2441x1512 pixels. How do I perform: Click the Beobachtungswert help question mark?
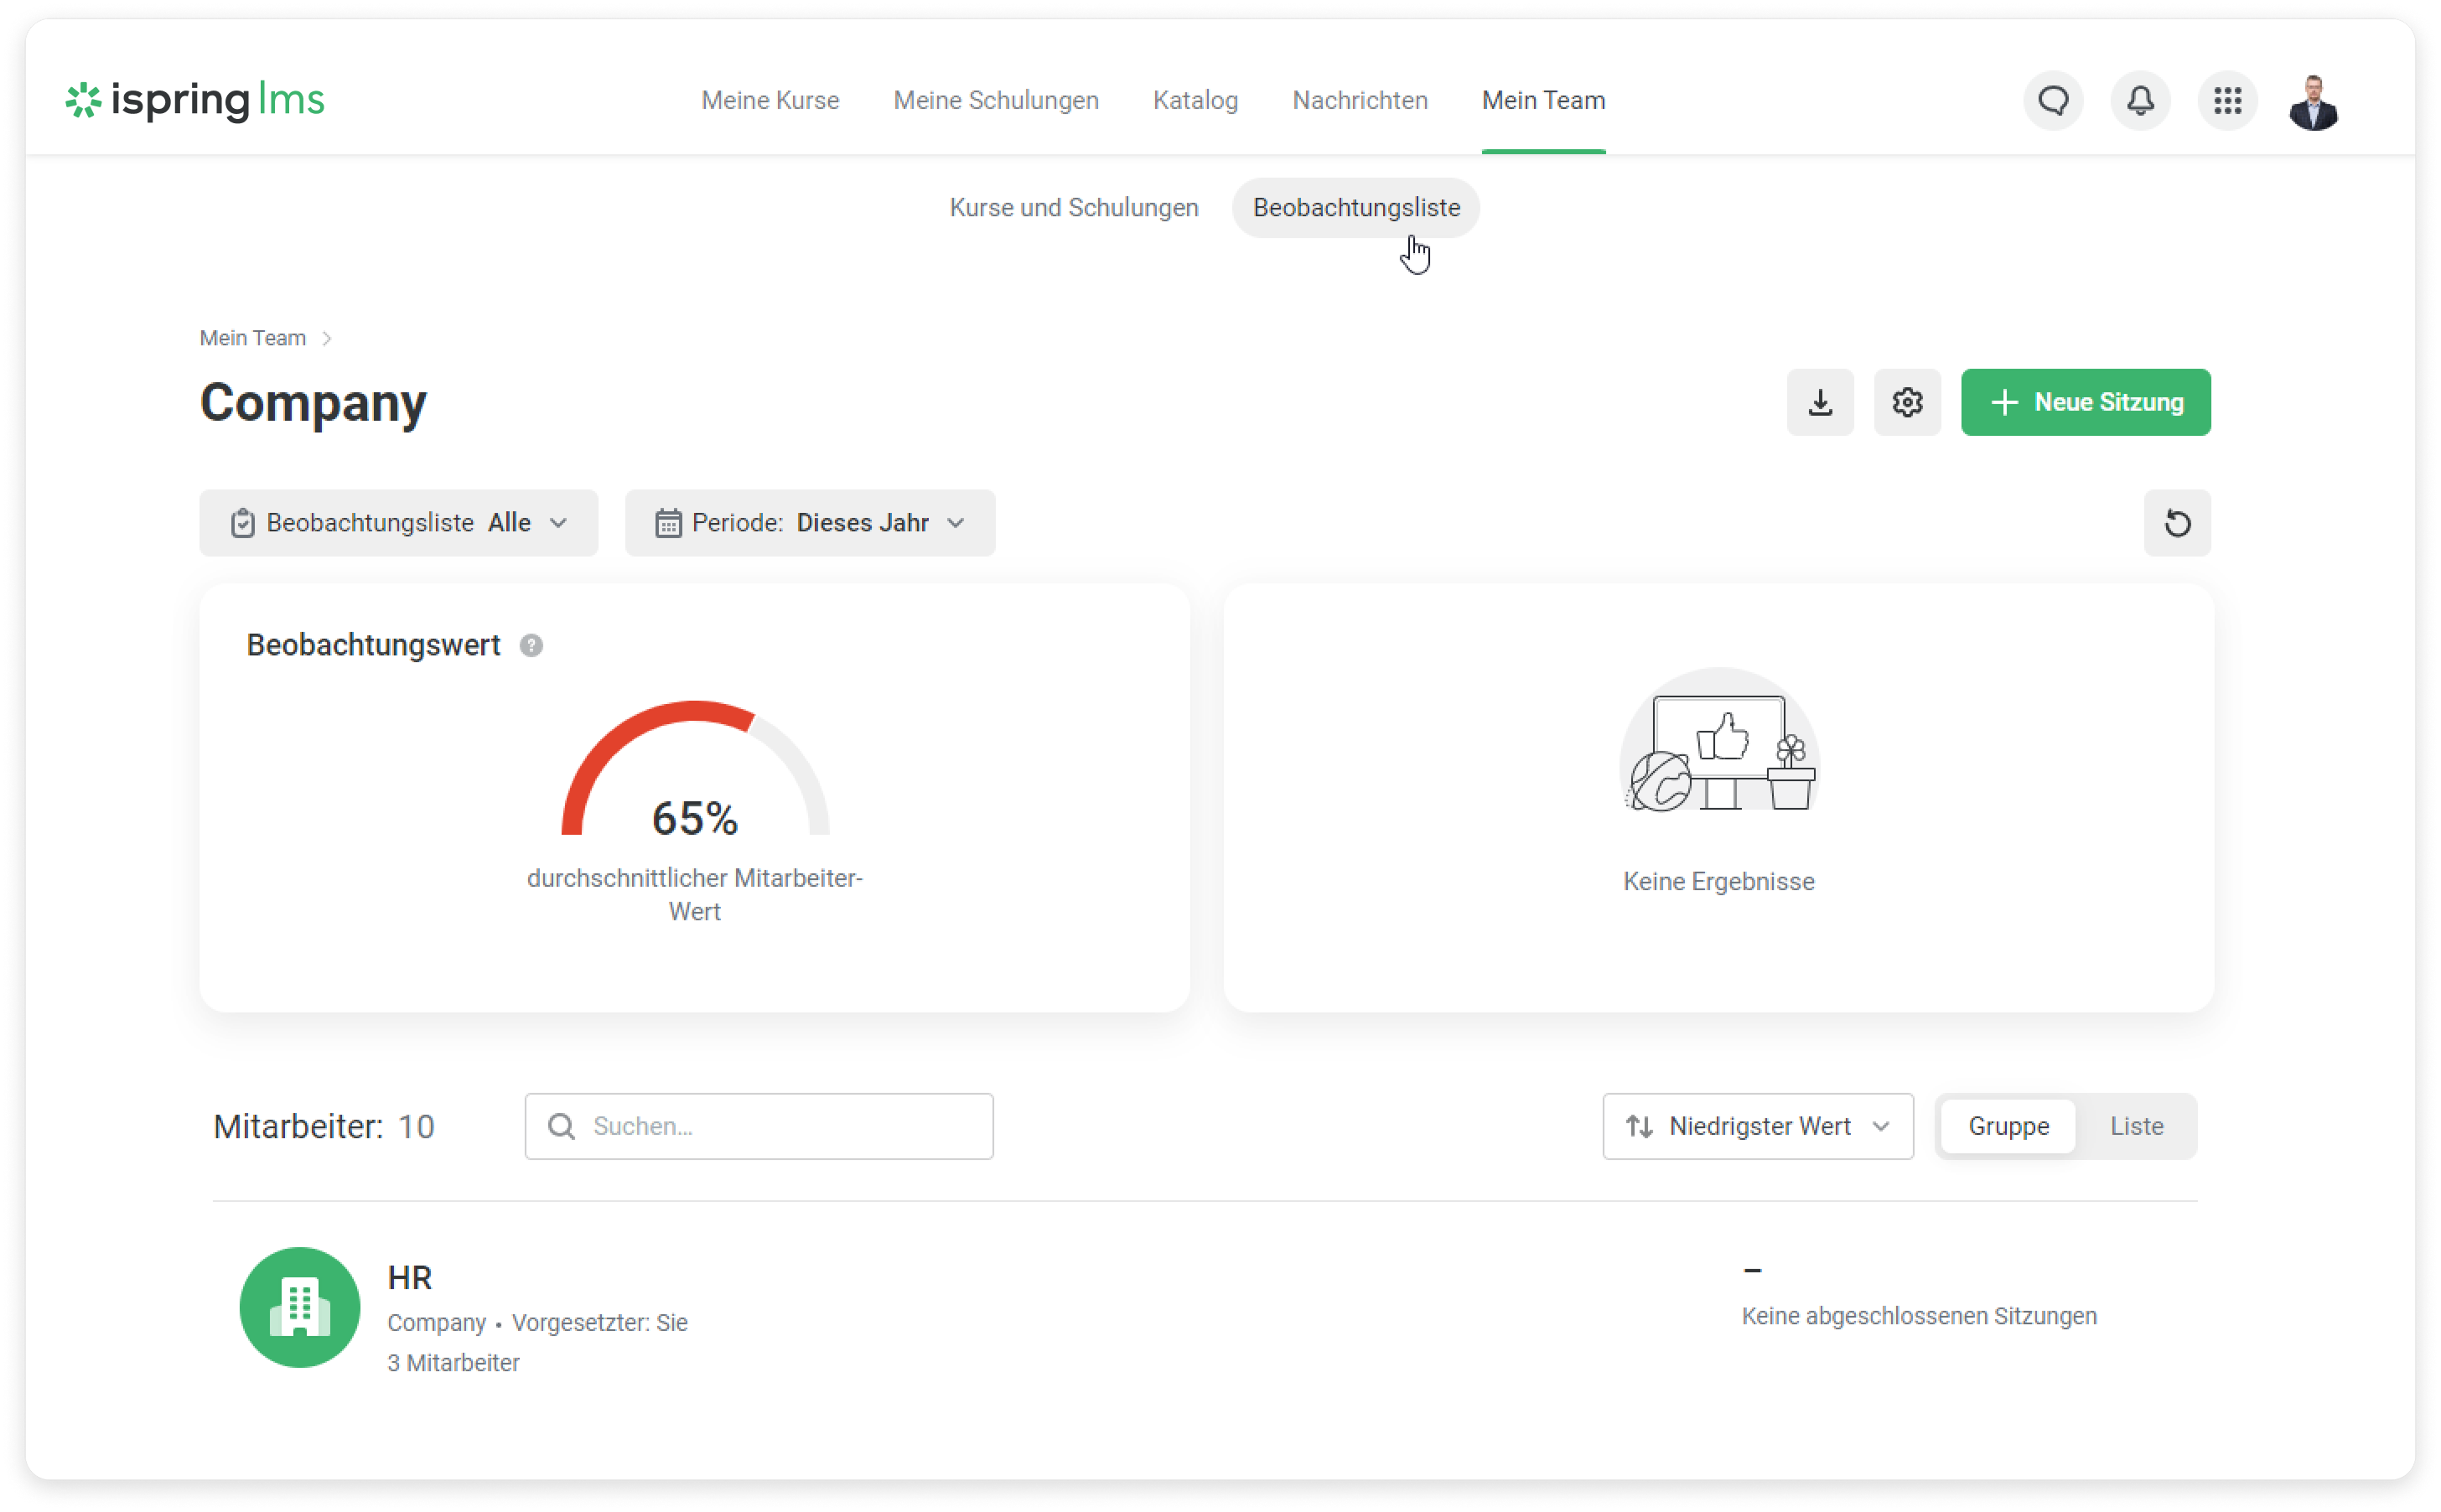tap(531, 646)
